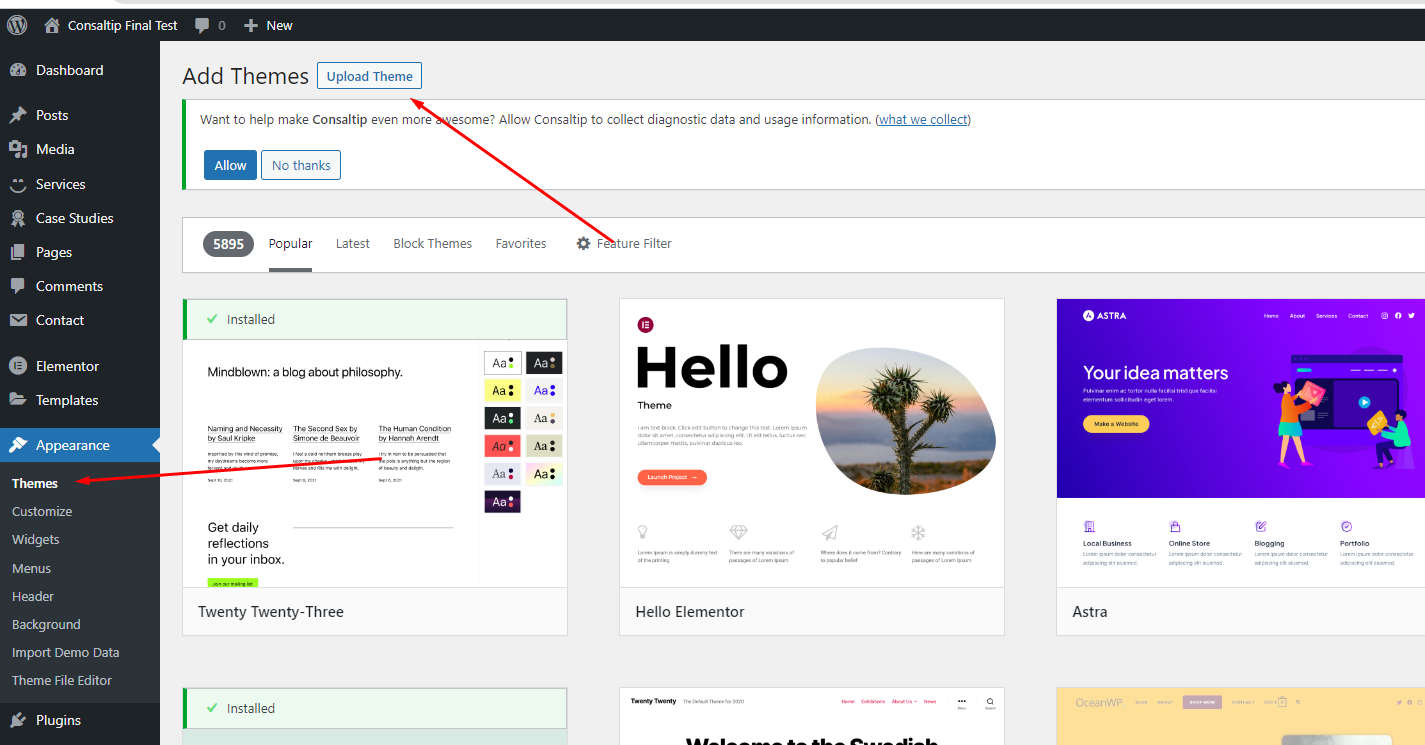Image resolution: width=1425 pixels, height=745 pixels.
Task: Click the Add Themes page heading
Action: coord(246,76)
